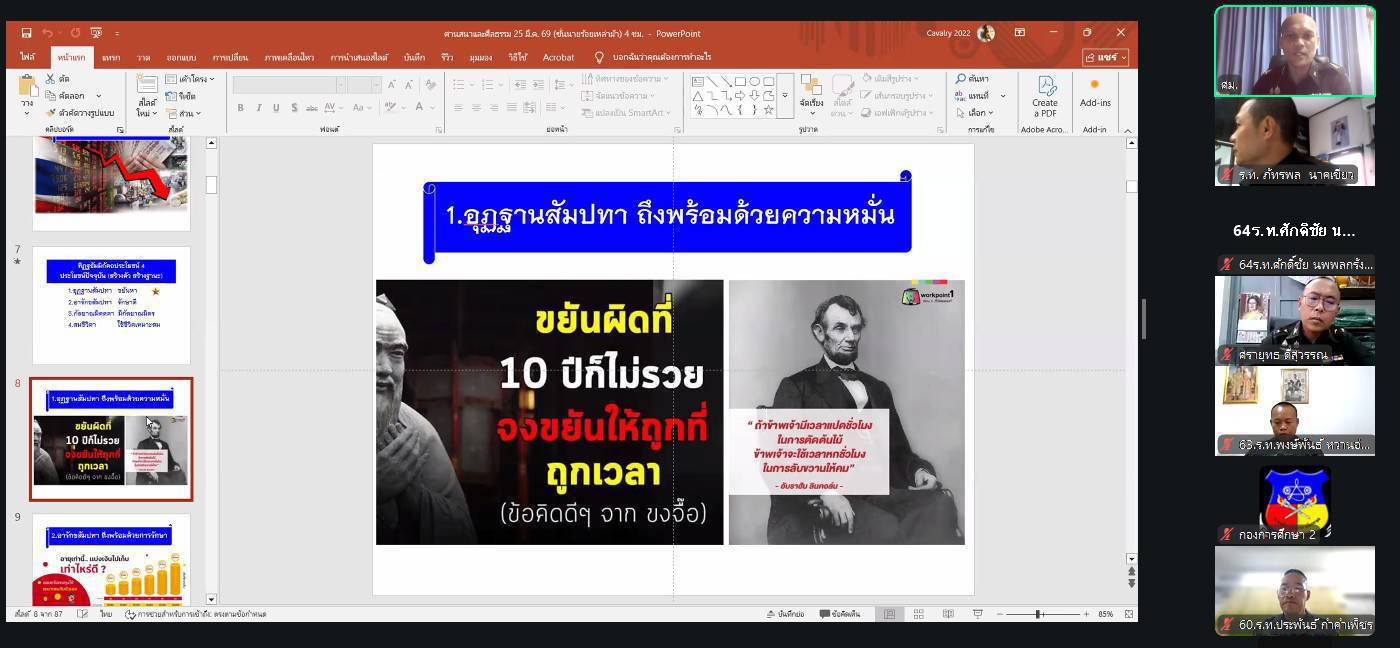Toggle the Comments pane in status bar
1400x648 pixels.
coord(838,614)
